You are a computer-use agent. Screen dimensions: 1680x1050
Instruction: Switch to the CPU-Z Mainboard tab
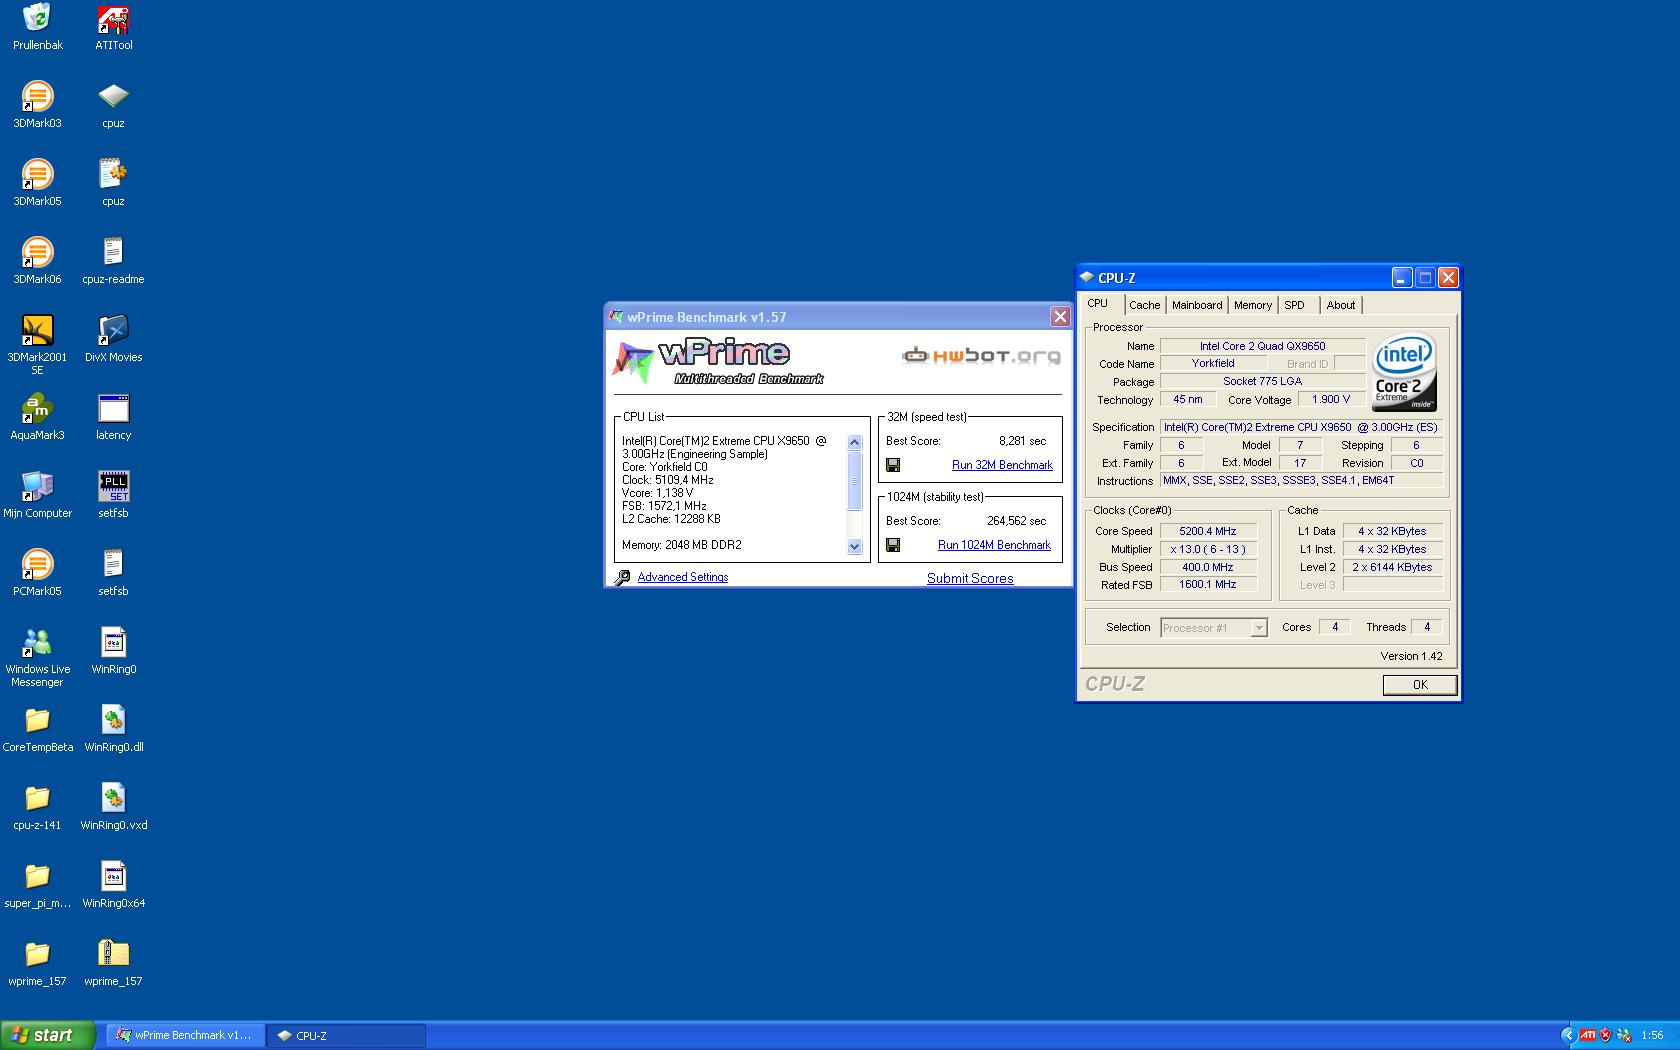(x=1197, y=305)
